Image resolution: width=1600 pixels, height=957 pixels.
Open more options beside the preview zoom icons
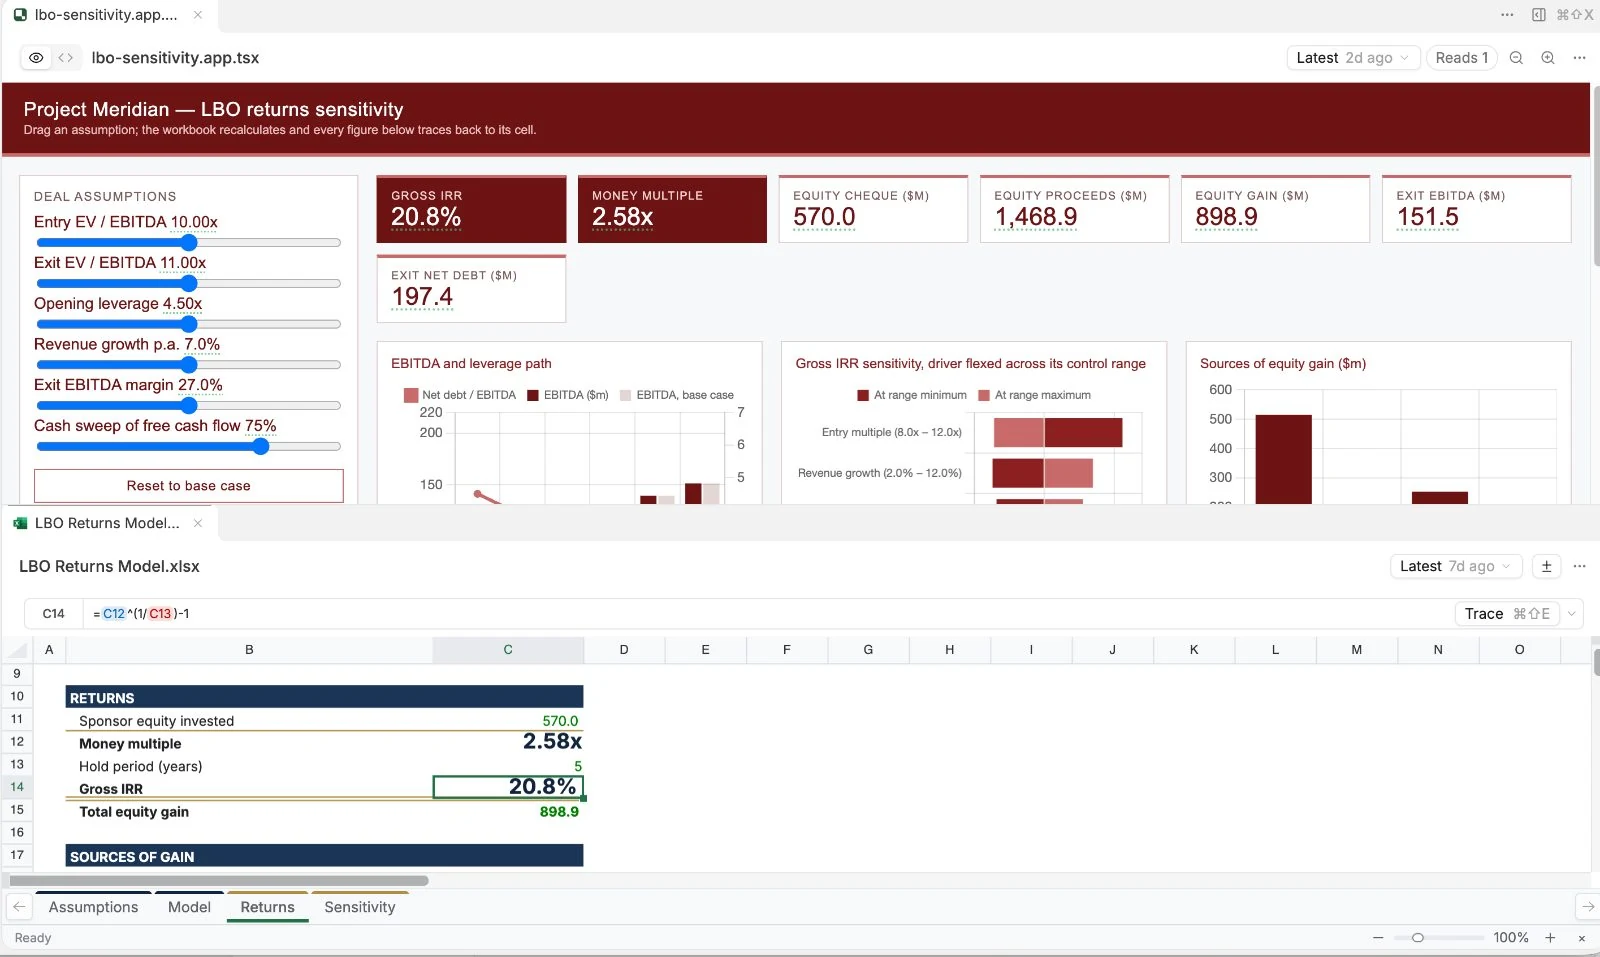pyautogui.click(x=1580, y=58)
